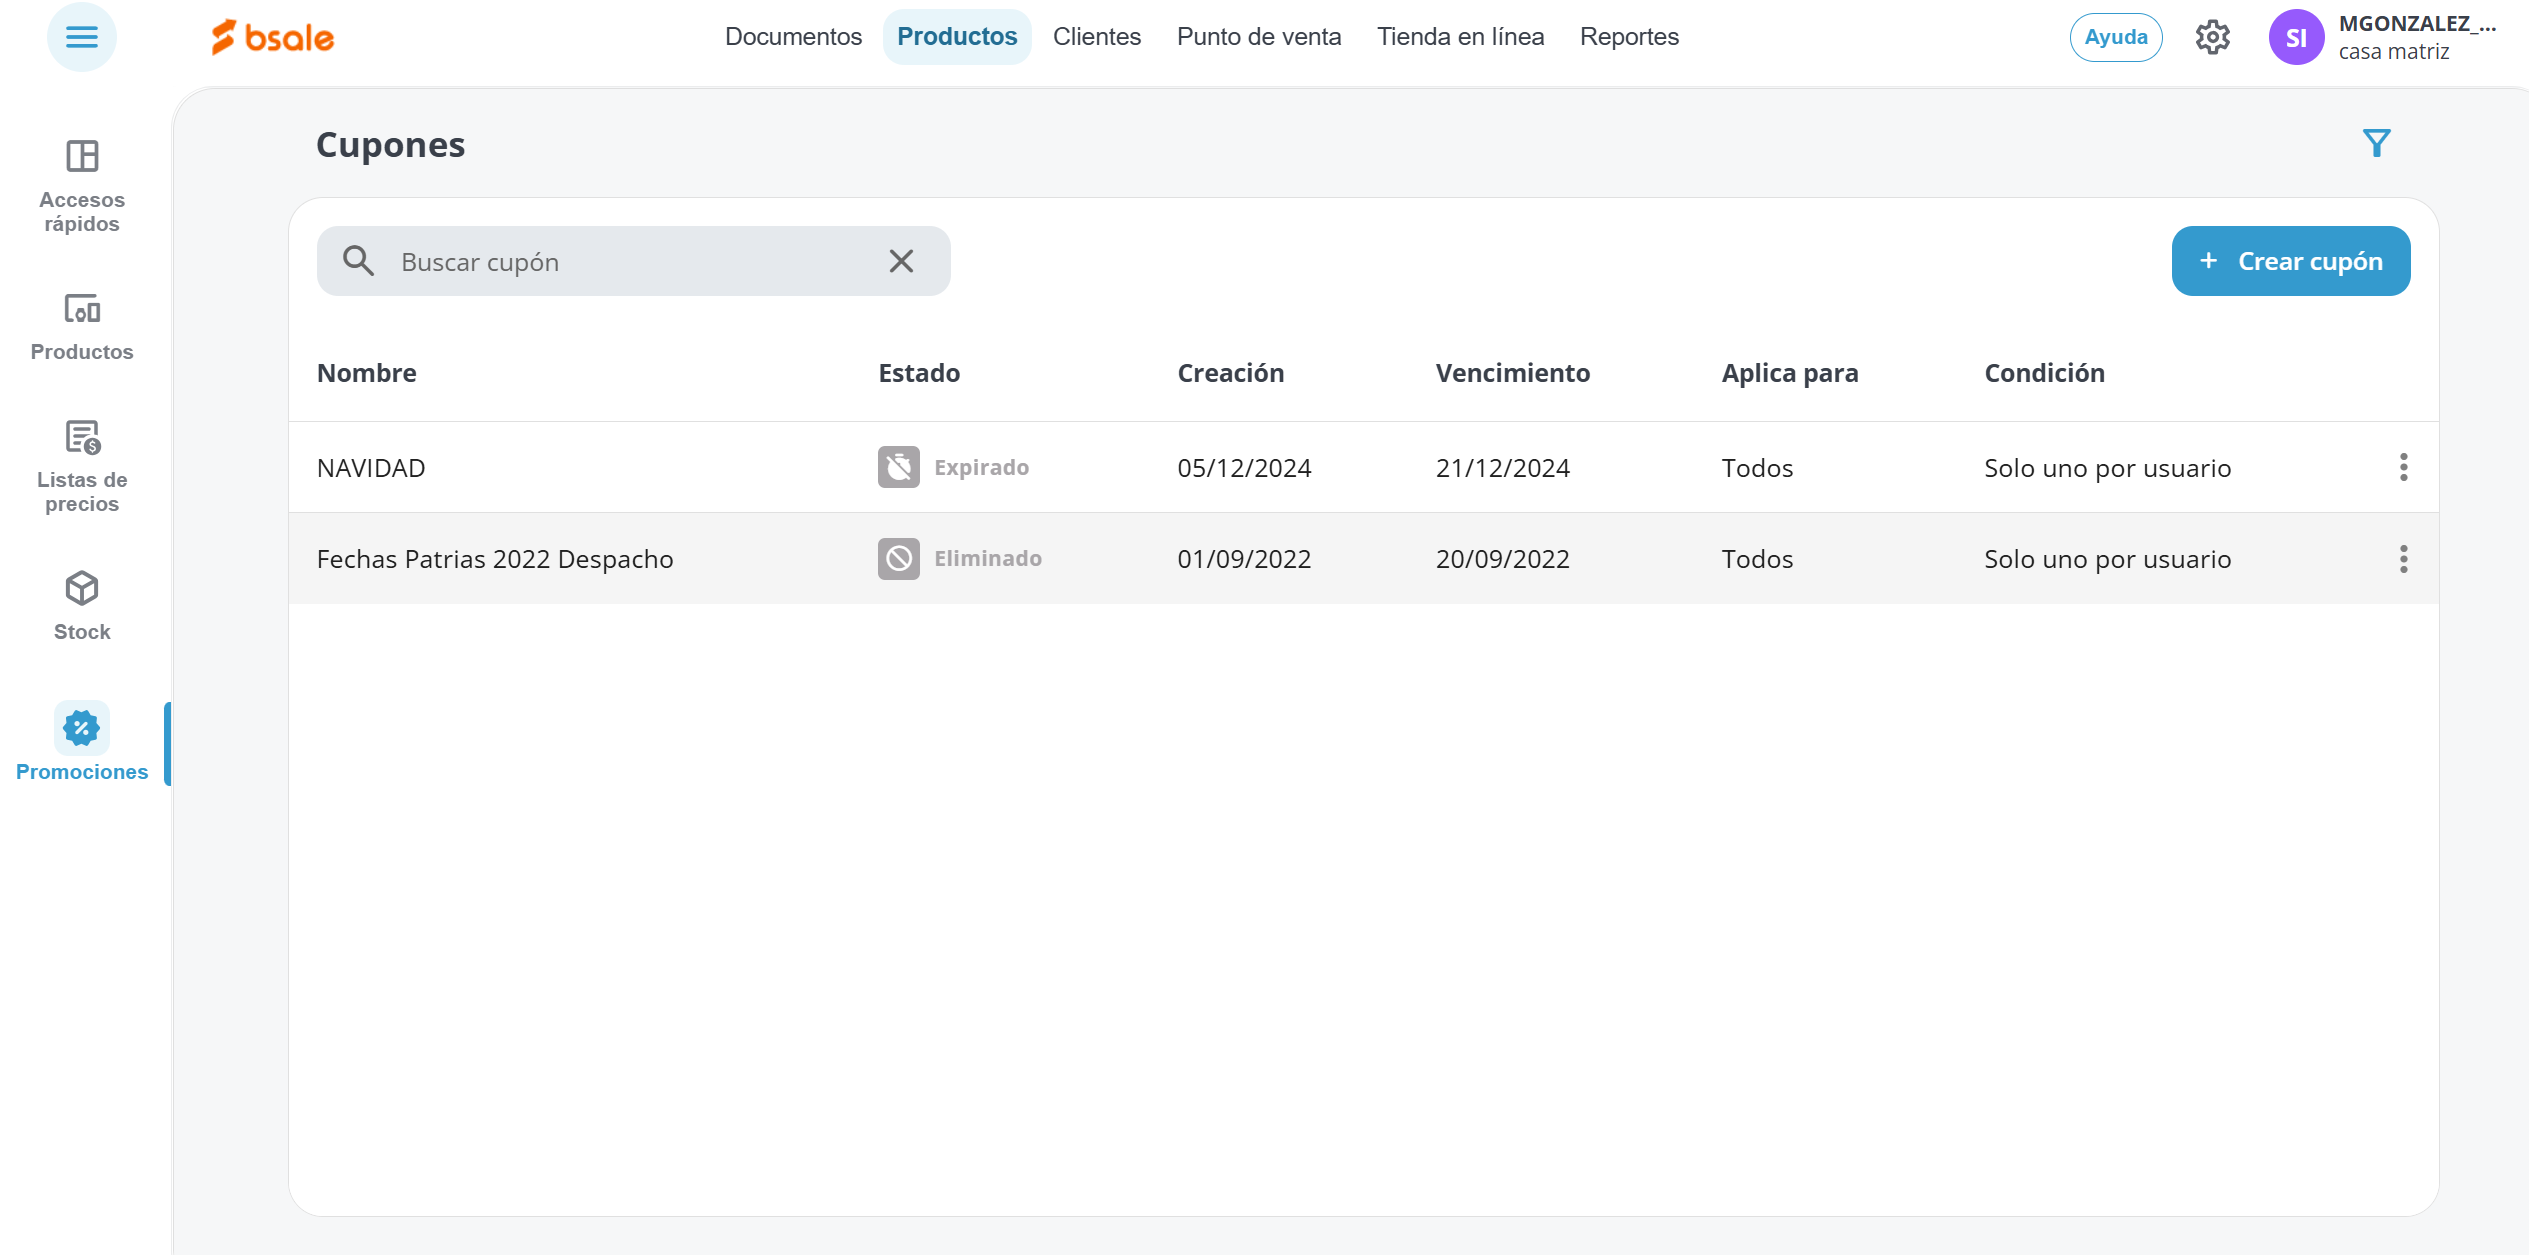Viewport: 2529px width, 1255px height.
Task: Click the Crear cupón button
Action: coord(2290,261)
